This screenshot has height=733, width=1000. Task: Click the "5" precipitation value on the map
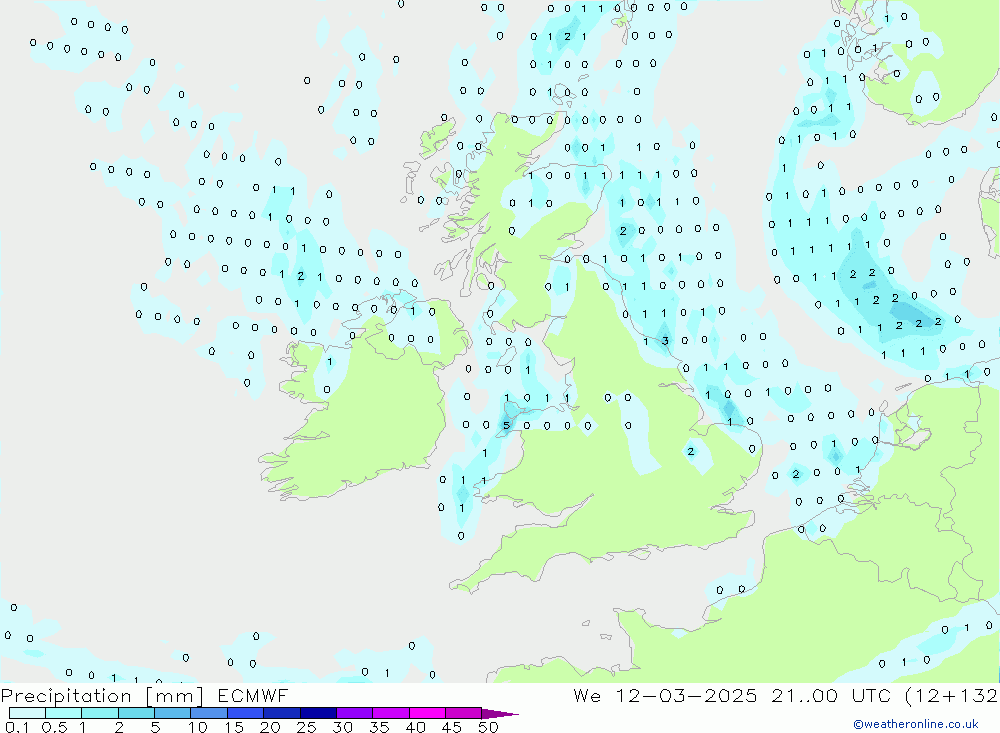click(x=506, y=426)
